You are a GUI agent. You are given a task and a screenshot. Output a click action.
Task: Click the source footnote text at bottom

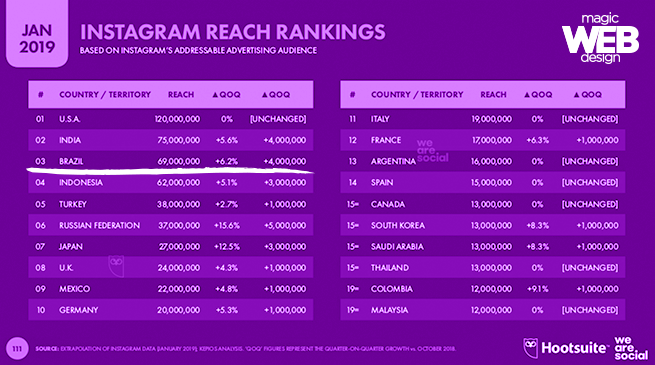[x=245, y=349]
